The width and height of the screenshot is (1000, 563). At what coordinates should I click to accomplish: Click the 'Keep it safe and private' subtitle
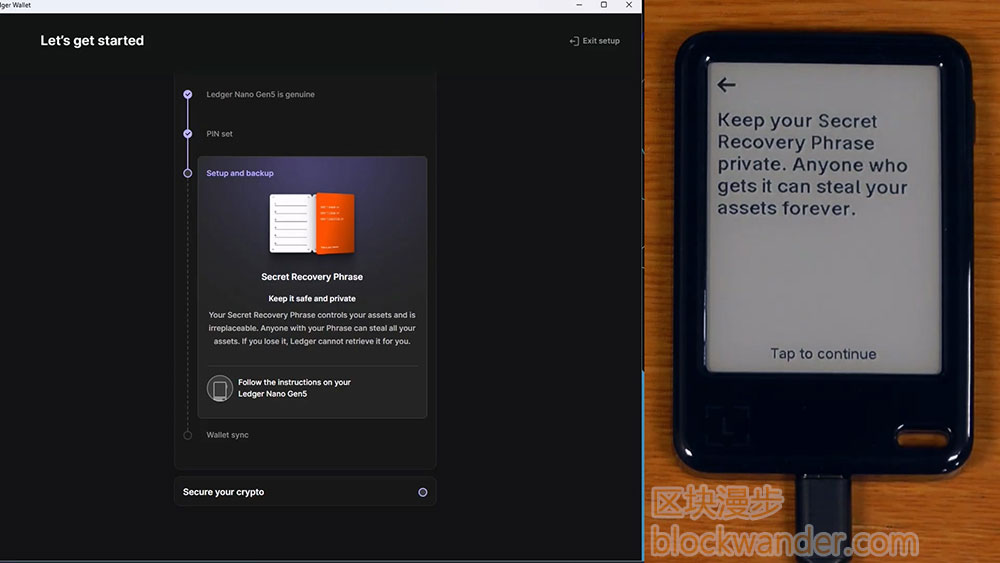click(312, 298)
